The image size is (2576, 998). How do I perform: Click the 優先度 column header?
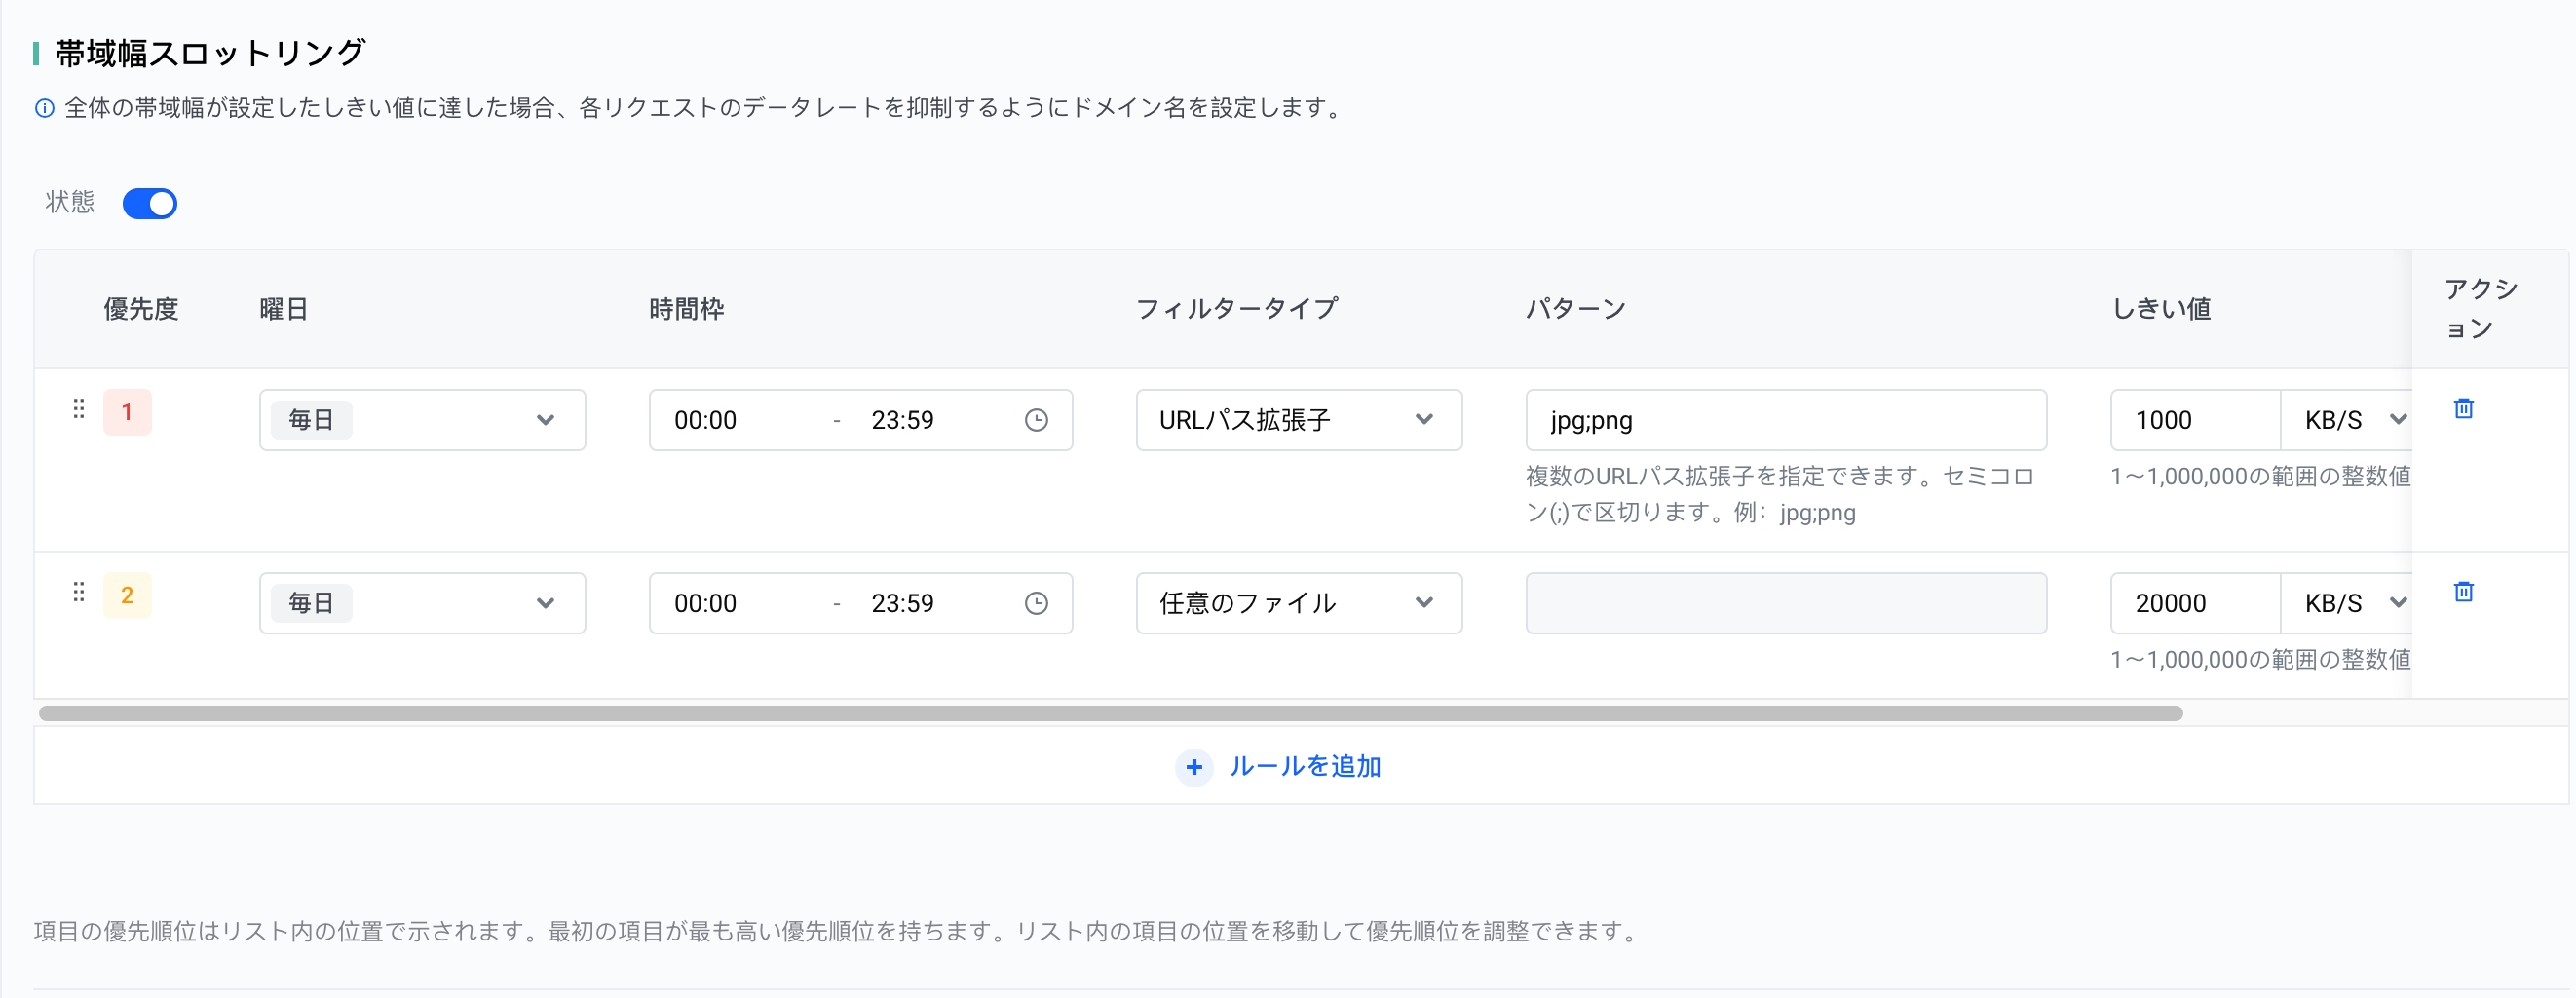point(141,309)
